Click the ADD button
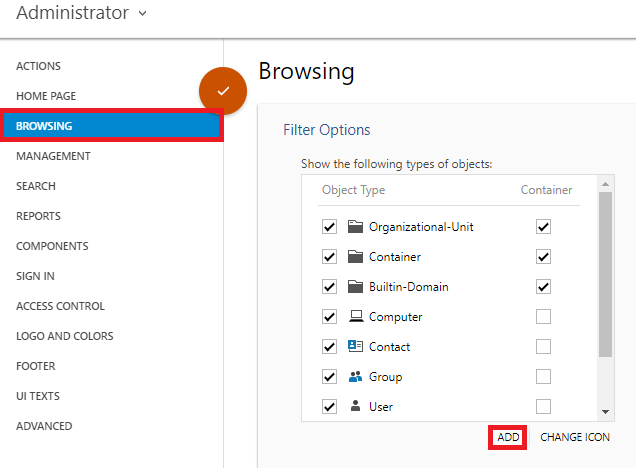The width and height of the screenshot is (636, 468). 508,437
